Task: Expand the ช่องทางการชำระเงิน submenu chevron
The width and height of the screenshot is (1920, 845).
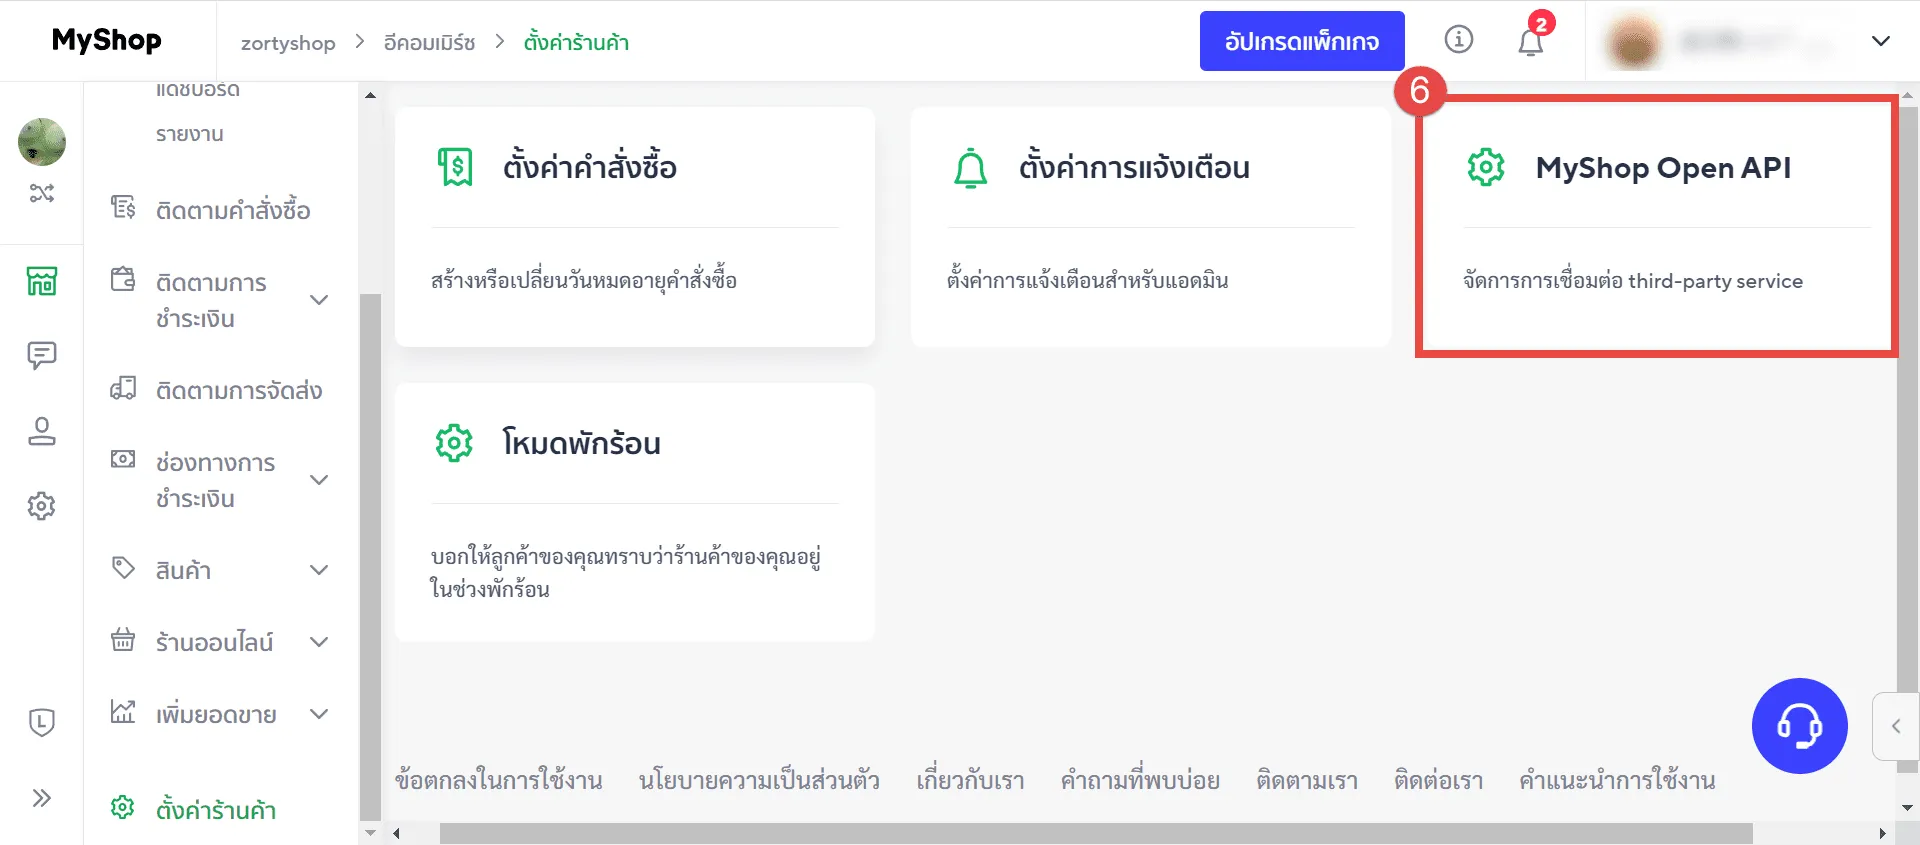Action: (319, 480)
